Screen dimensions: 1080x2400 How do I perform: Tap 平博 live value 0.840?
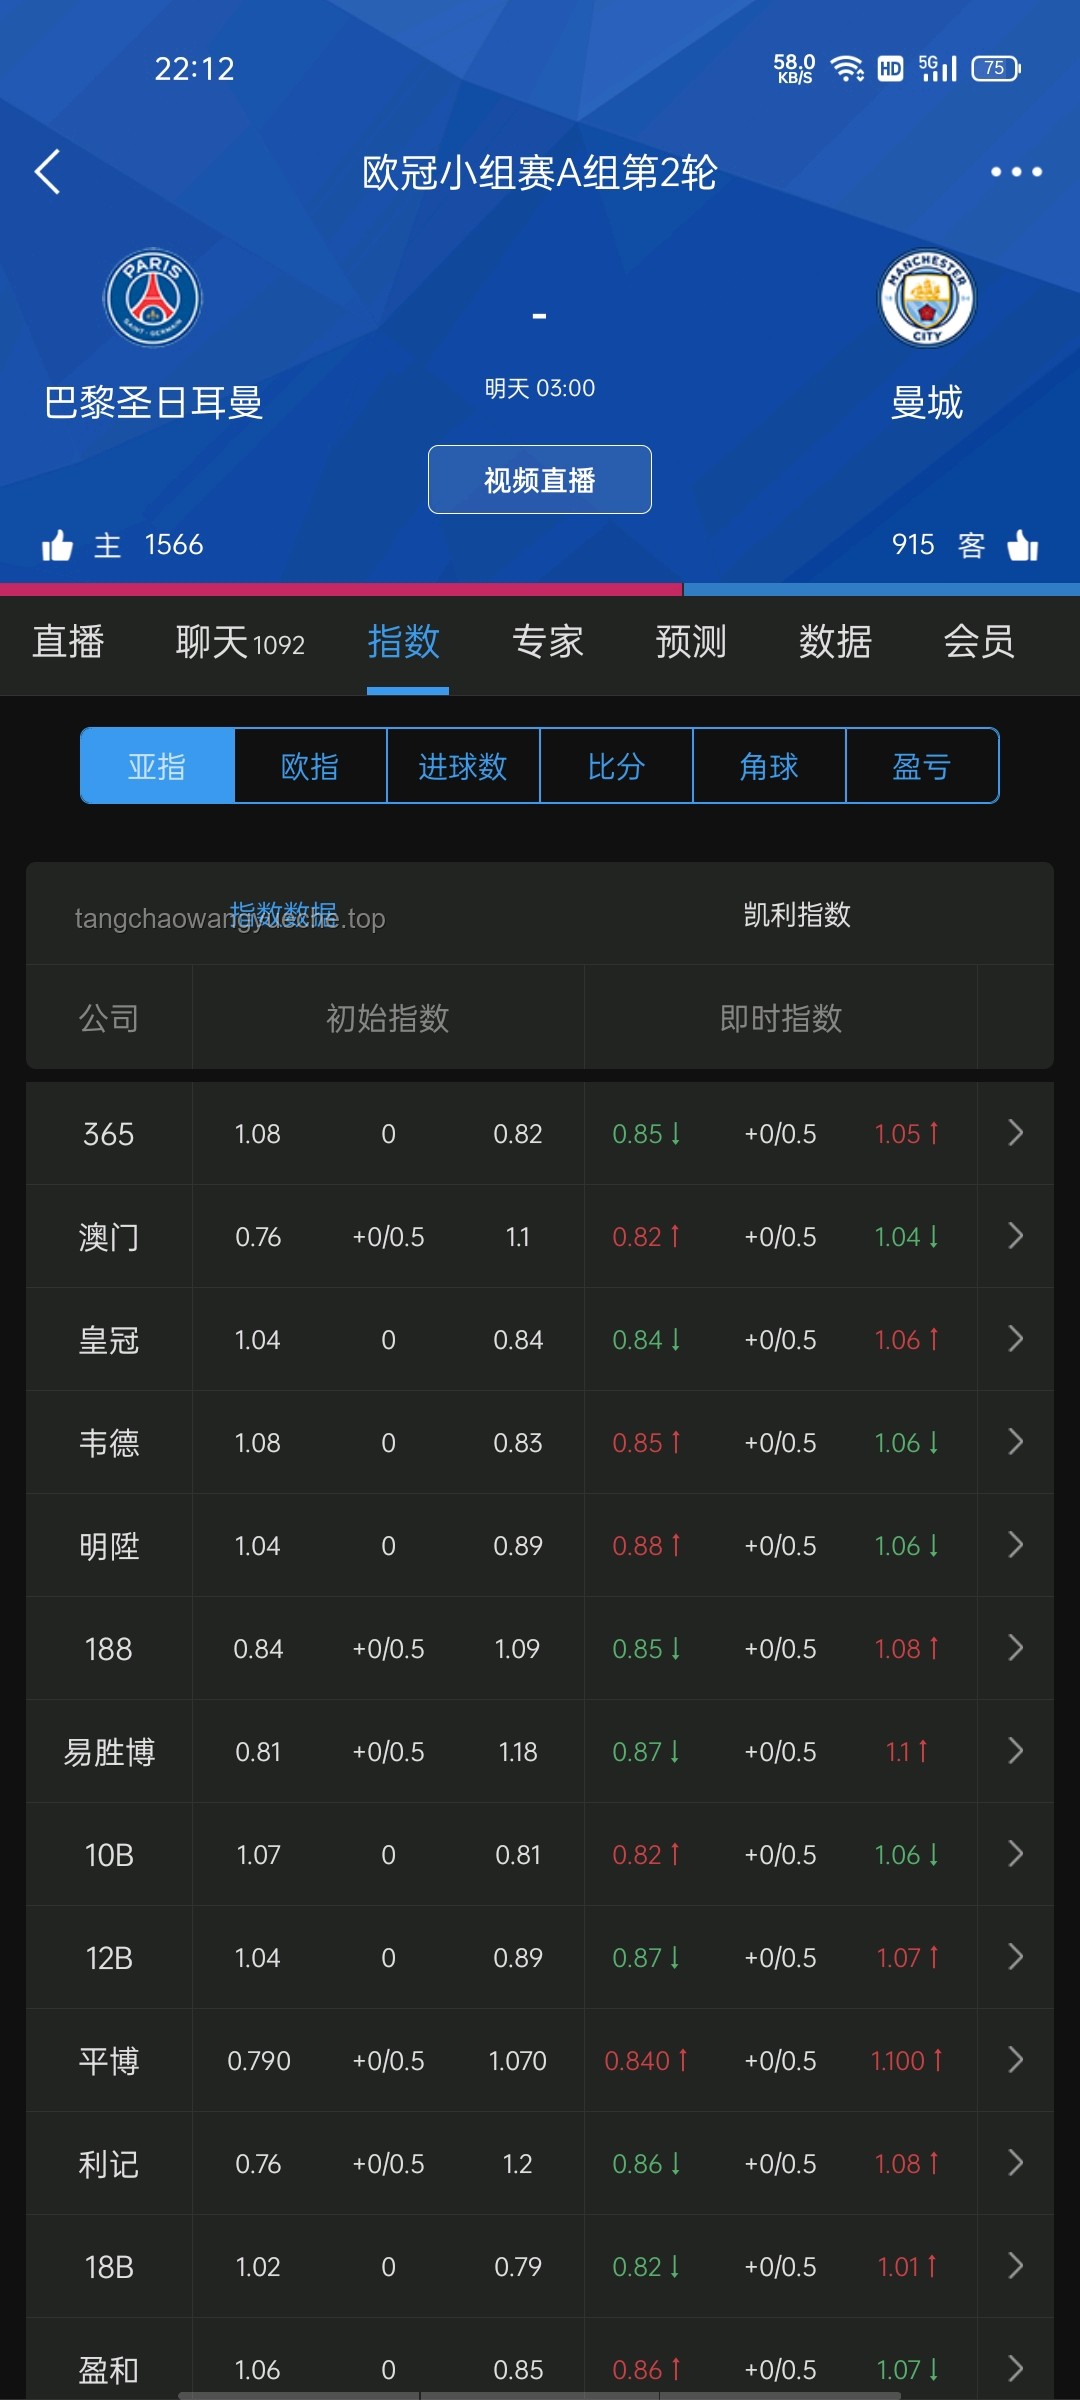637,2061
